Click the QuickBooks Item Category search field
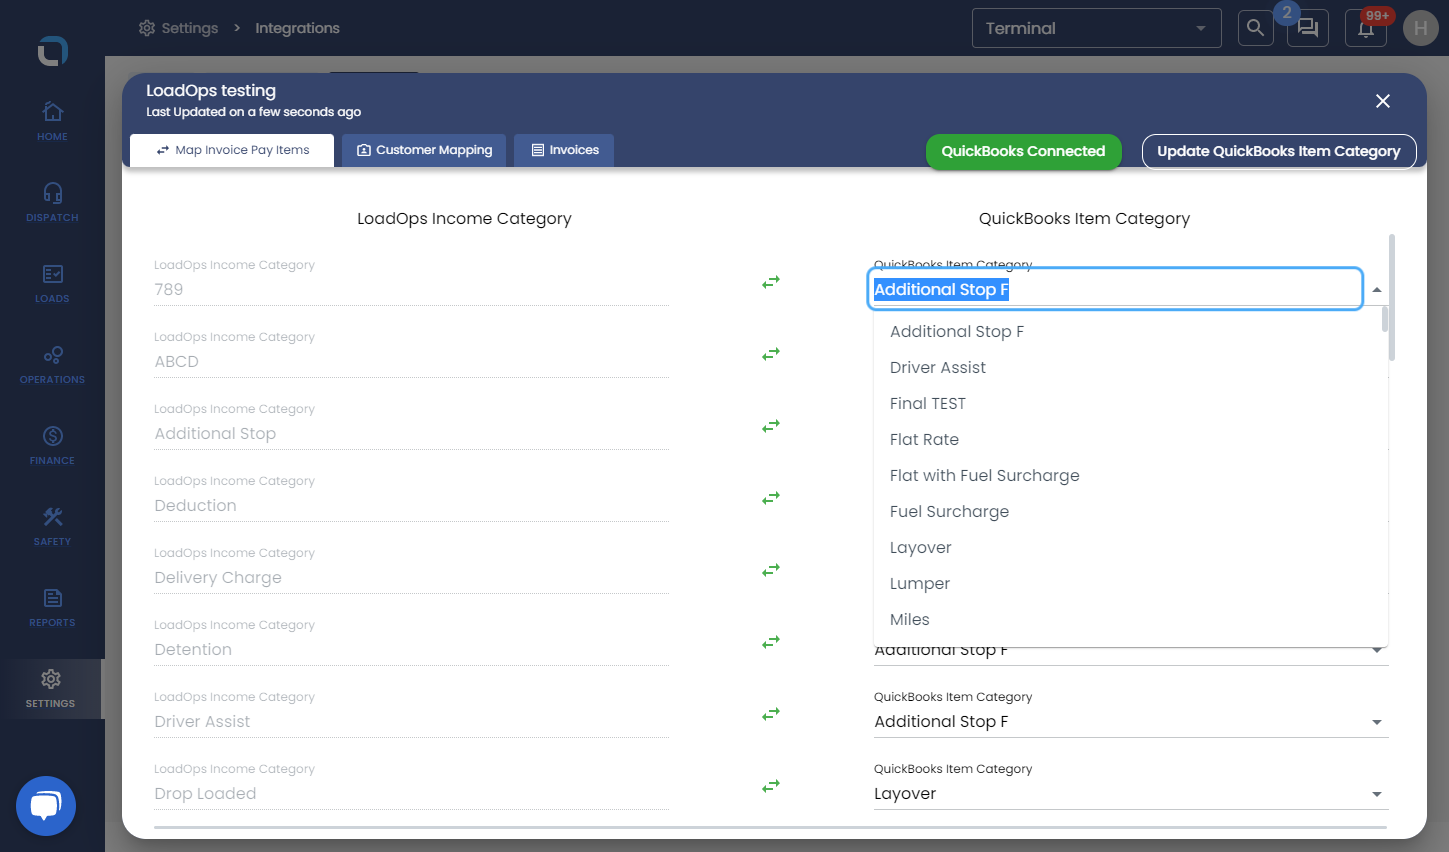The height and width of the screenshot is (852, 1449). pyautogui.click(x=1114, y=289)
